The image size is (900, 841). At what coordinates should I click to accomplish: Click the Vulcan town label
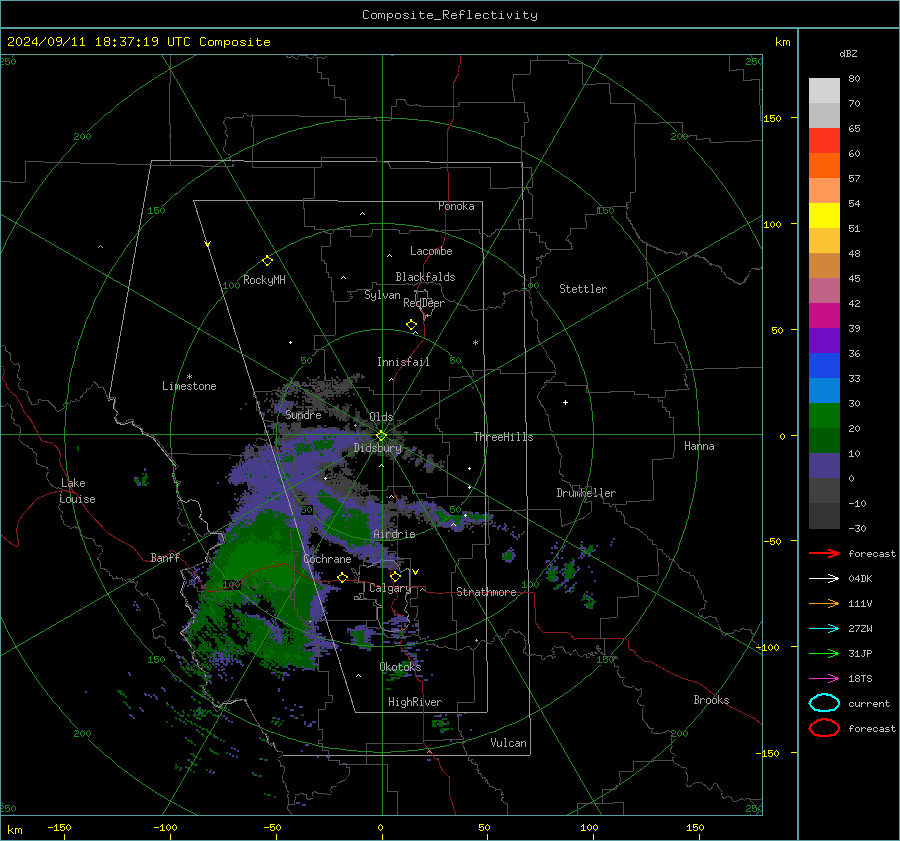click(x=508, y=743)
